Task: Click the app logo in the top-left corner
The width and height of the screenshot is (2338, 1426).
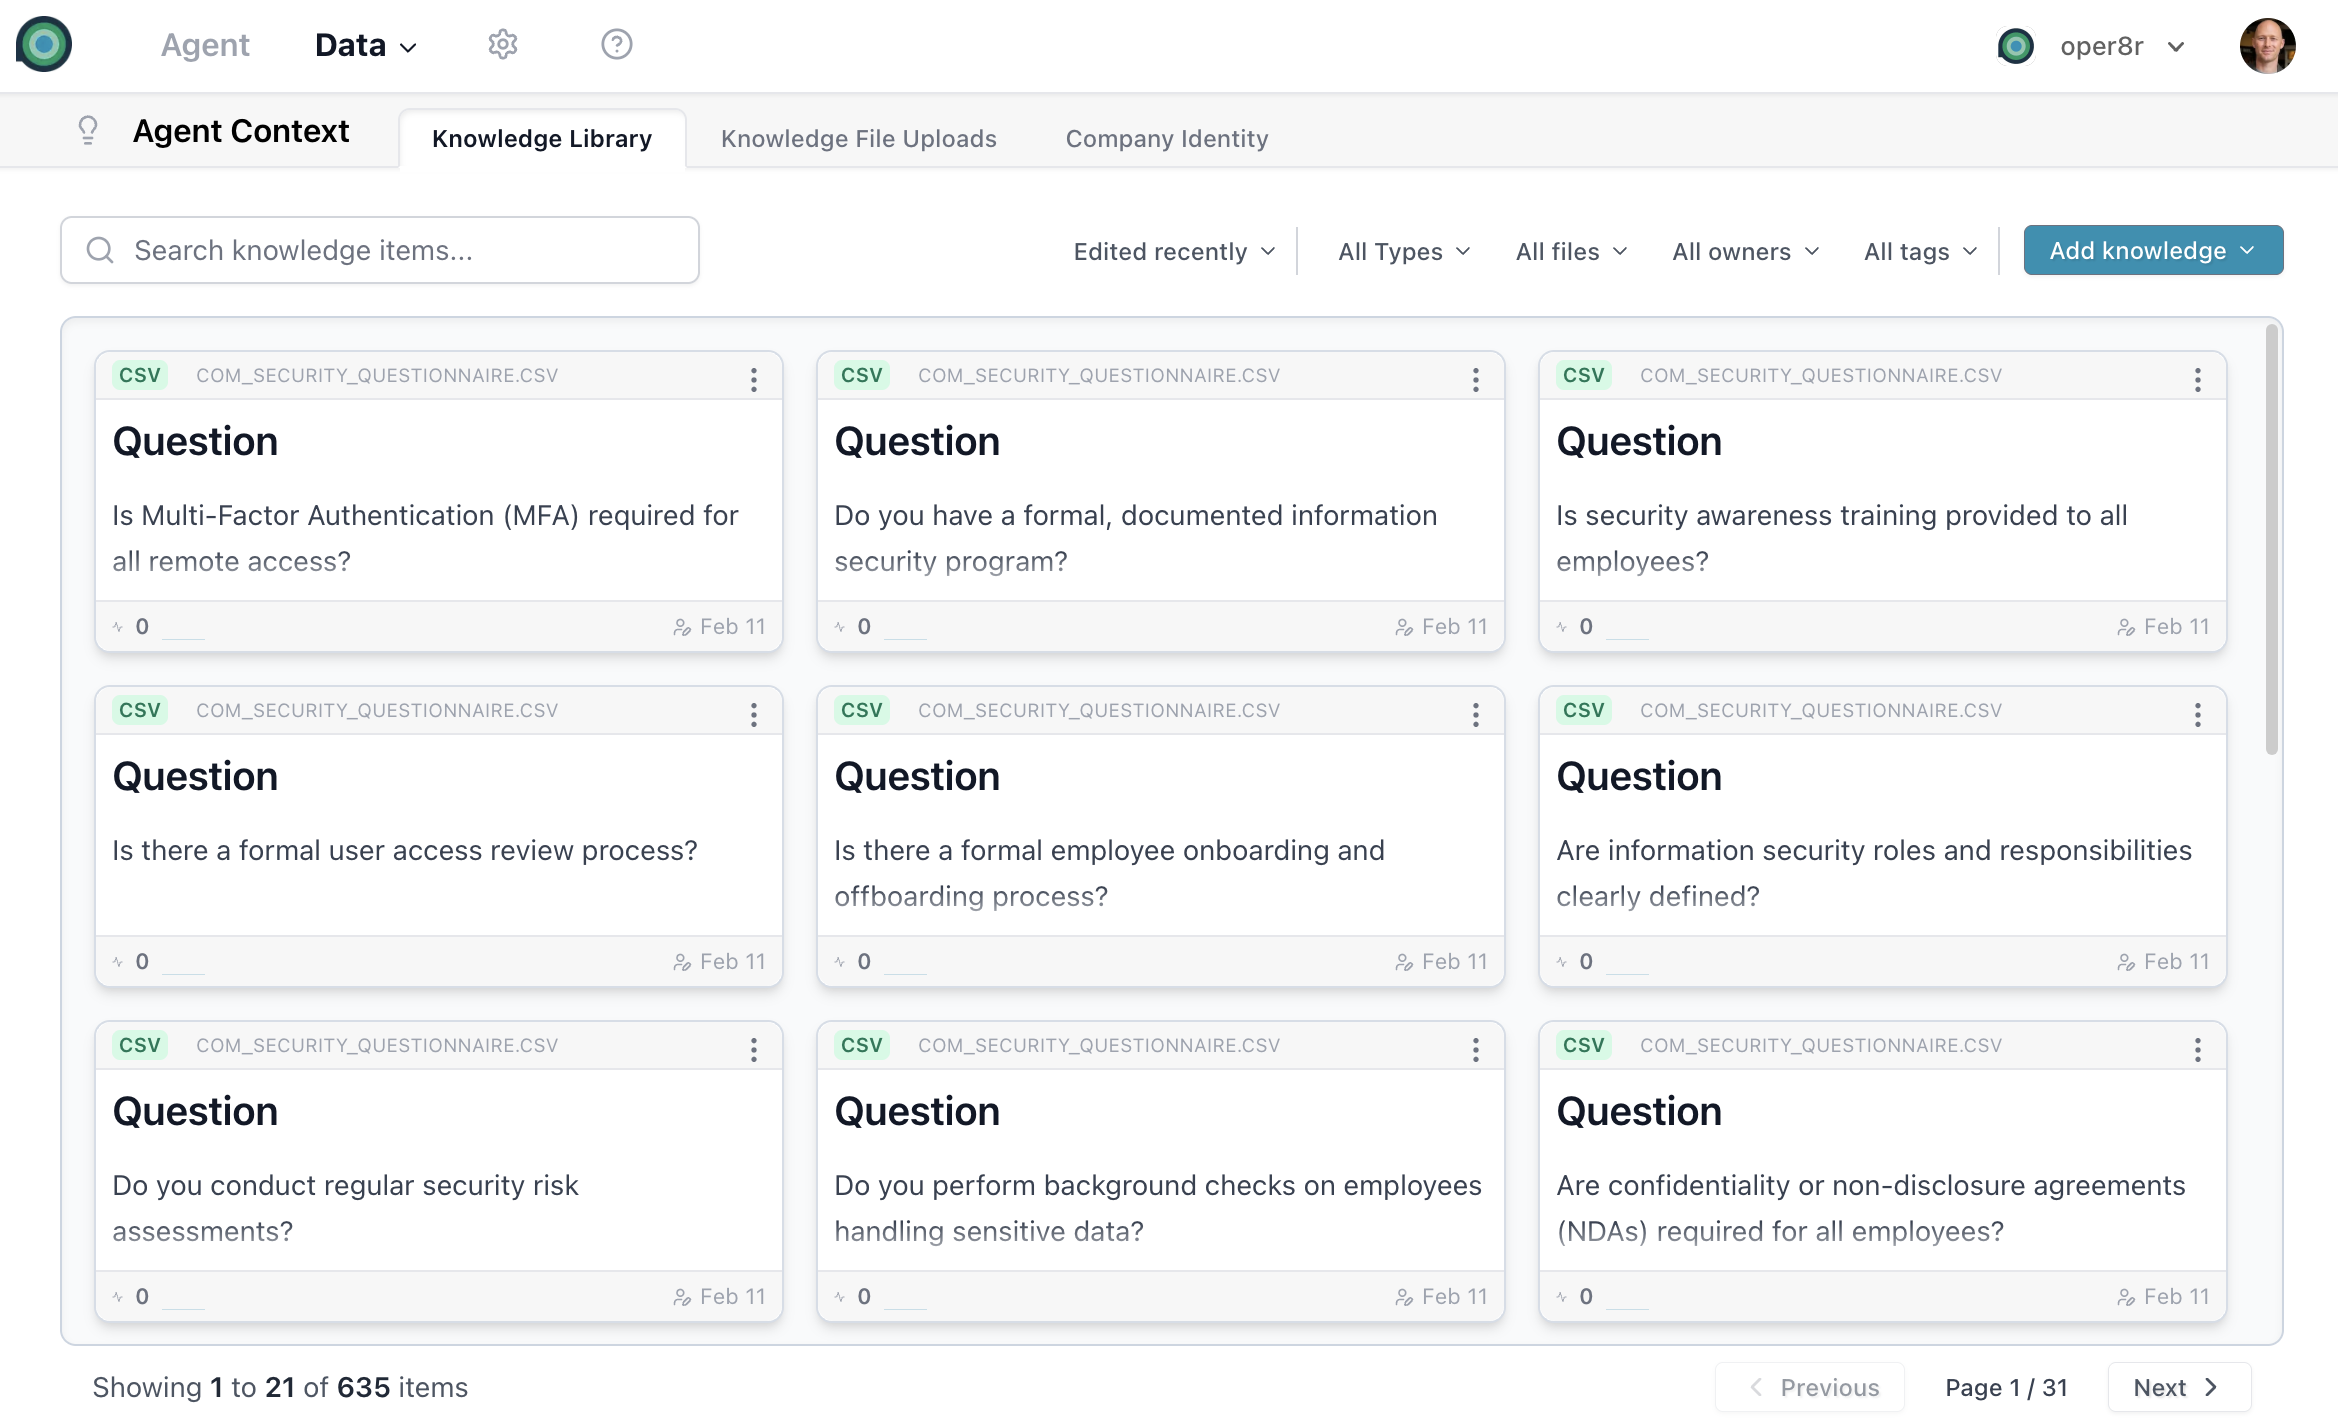Action: pyautogui.click(x=44, y=45)
